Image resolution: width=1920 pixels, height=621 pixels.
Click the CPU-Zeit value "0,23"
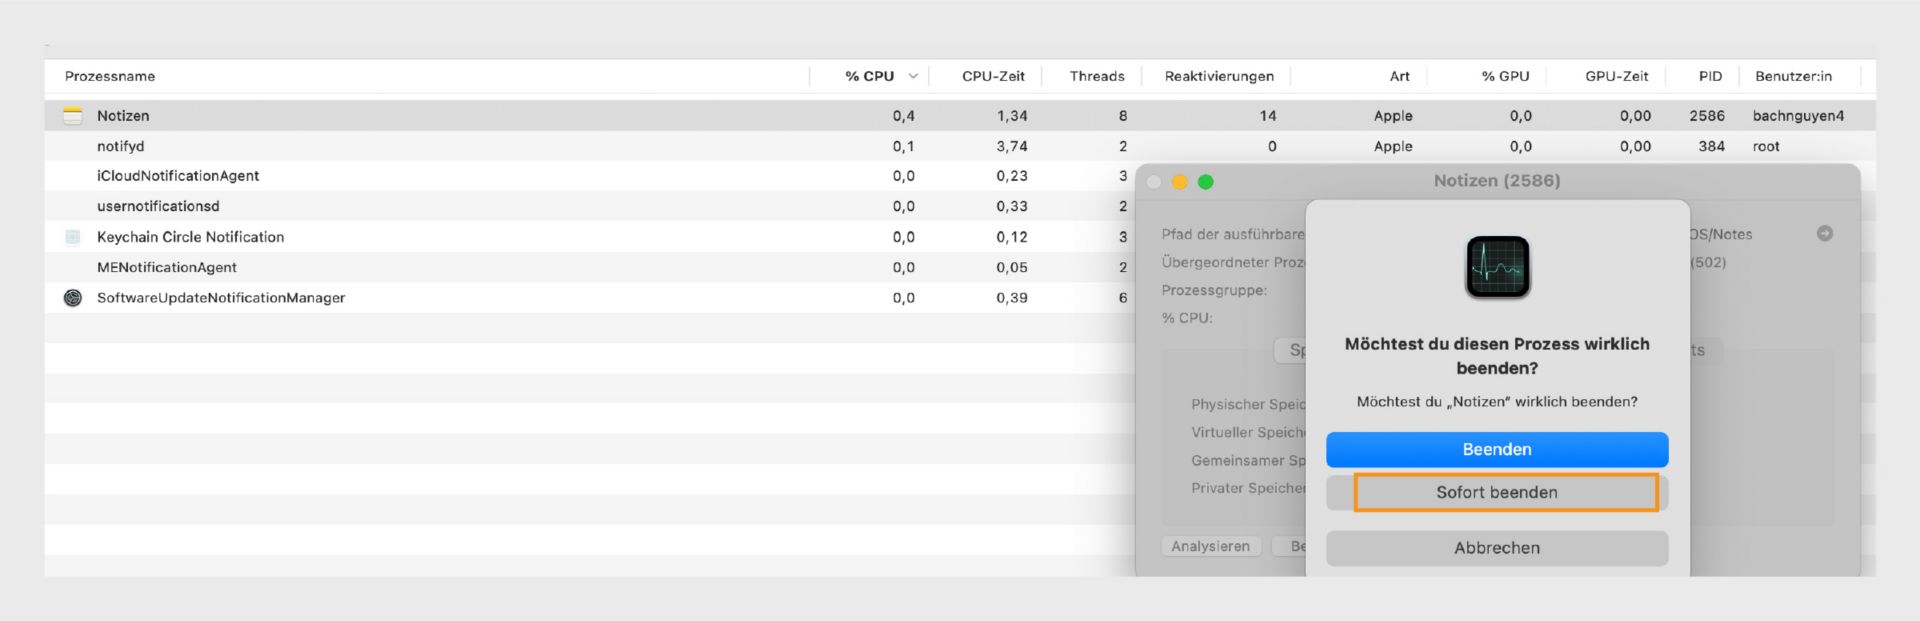coord(1012,176)
